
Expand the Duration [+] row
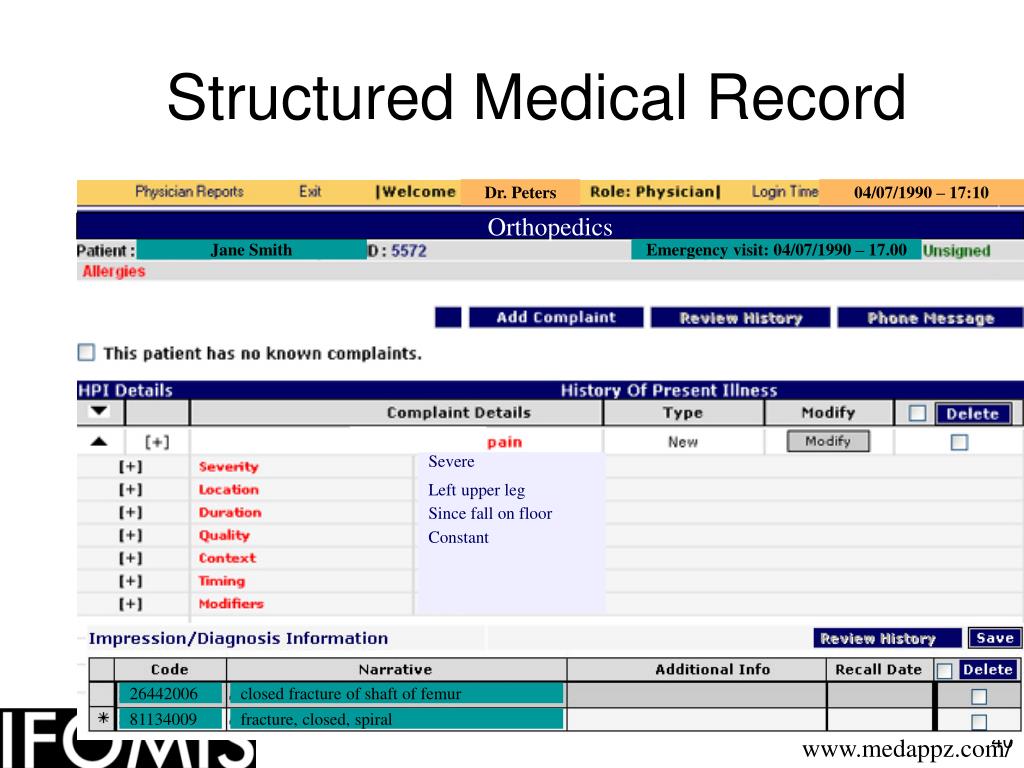(x=131, y=512)
